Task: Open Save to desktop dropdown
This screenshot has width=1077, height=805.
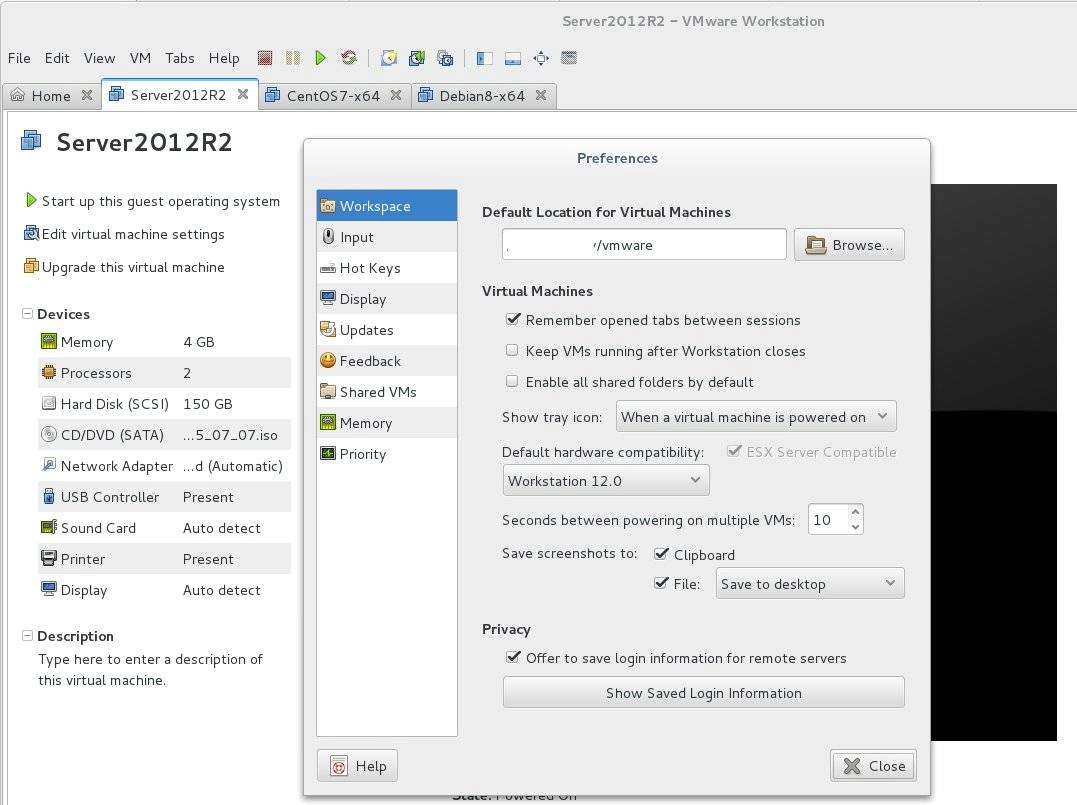Action: click(810, 584)
